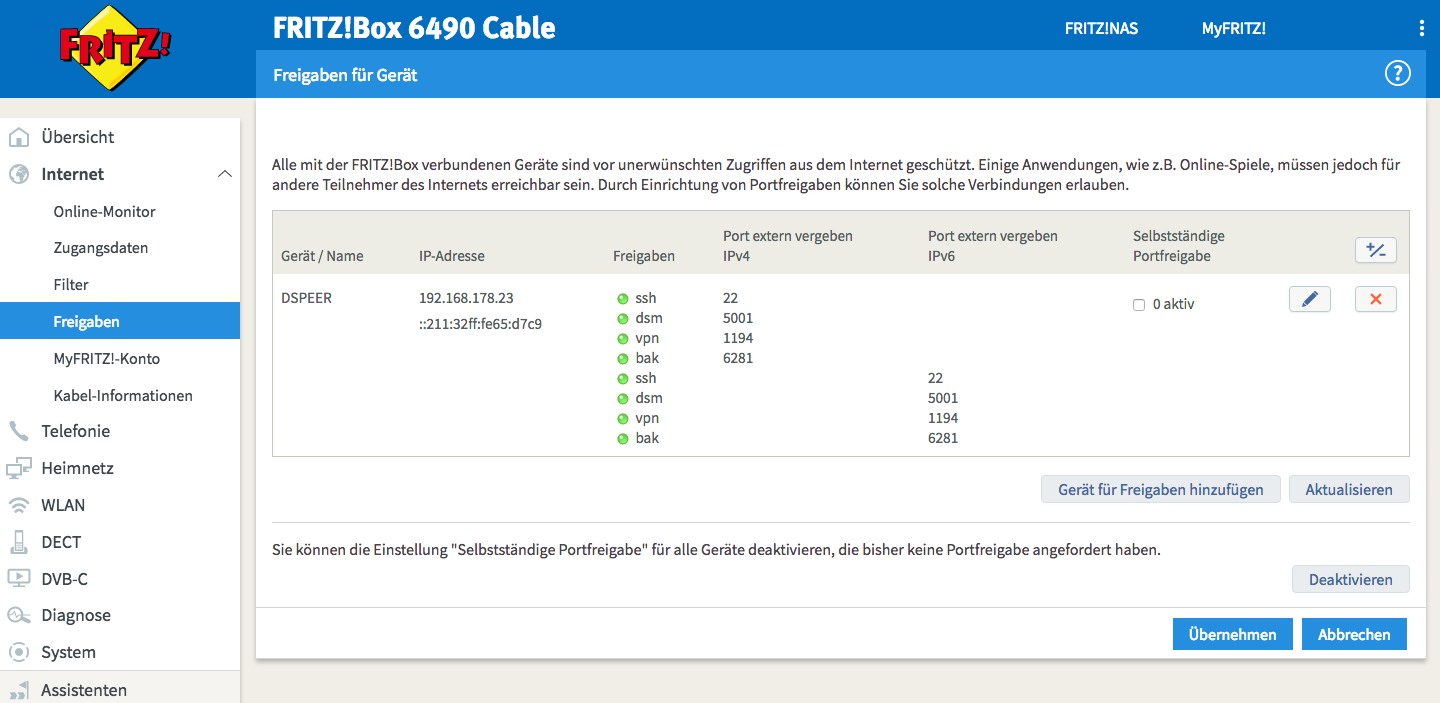Open the three-dot options menu
Viewport: 1440px width, 703px height.
coord(1421,28)
